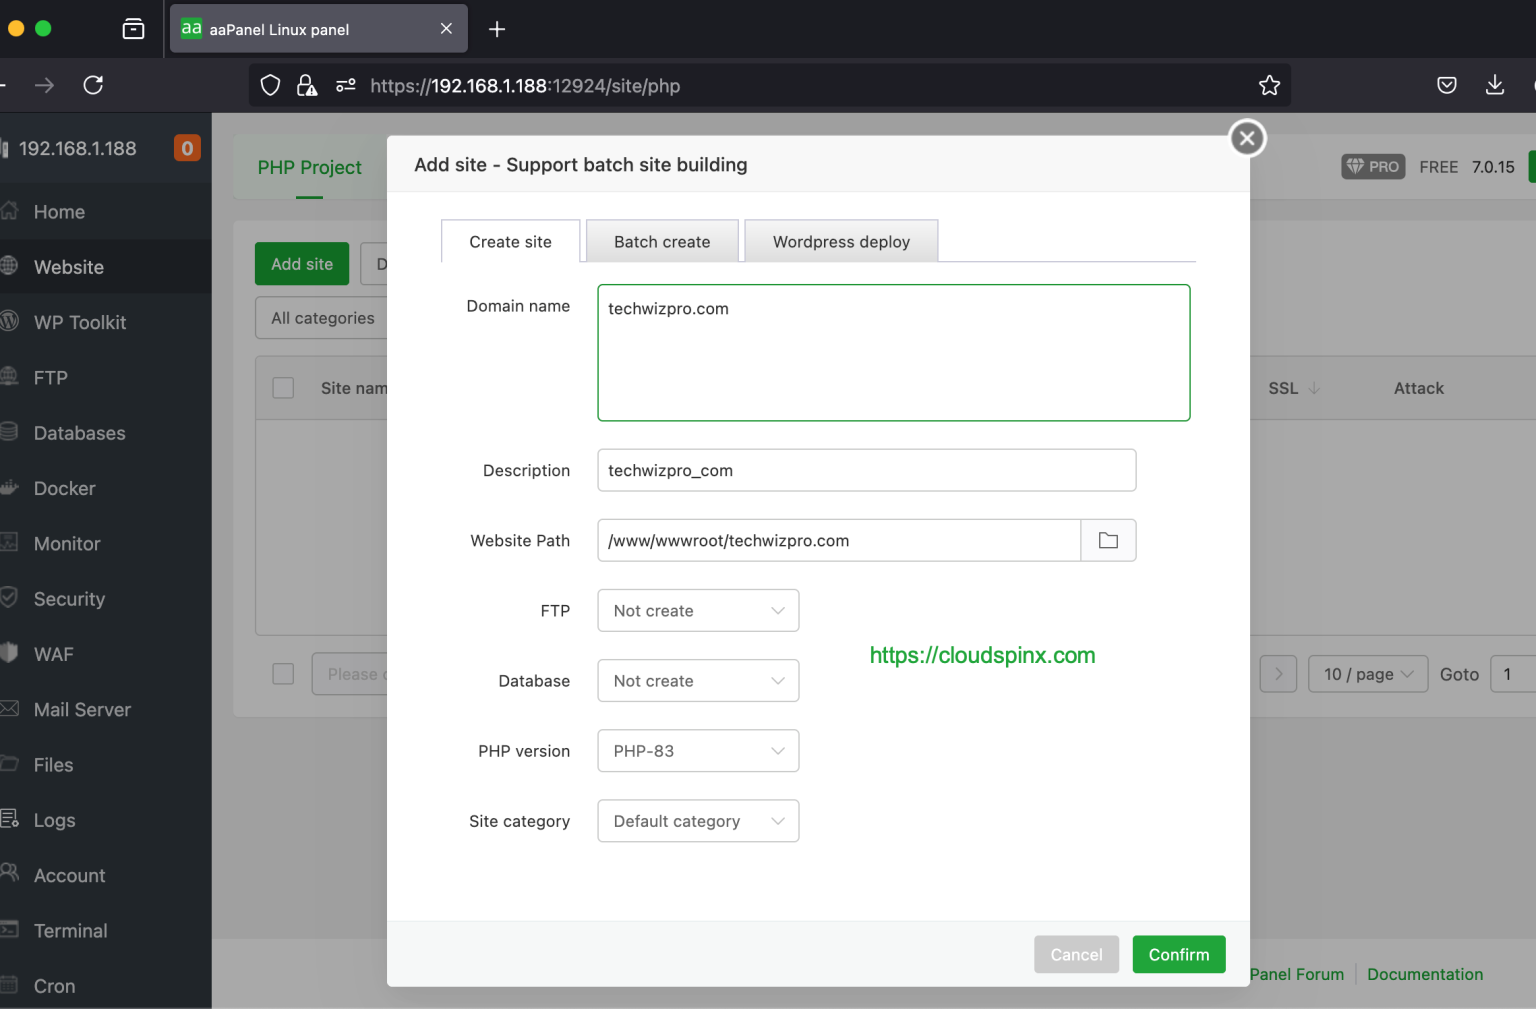Viewport: 1536px width, 1009px height.
Task: Open the WP Toolkit sidebar icon
Action: (11, 322)
